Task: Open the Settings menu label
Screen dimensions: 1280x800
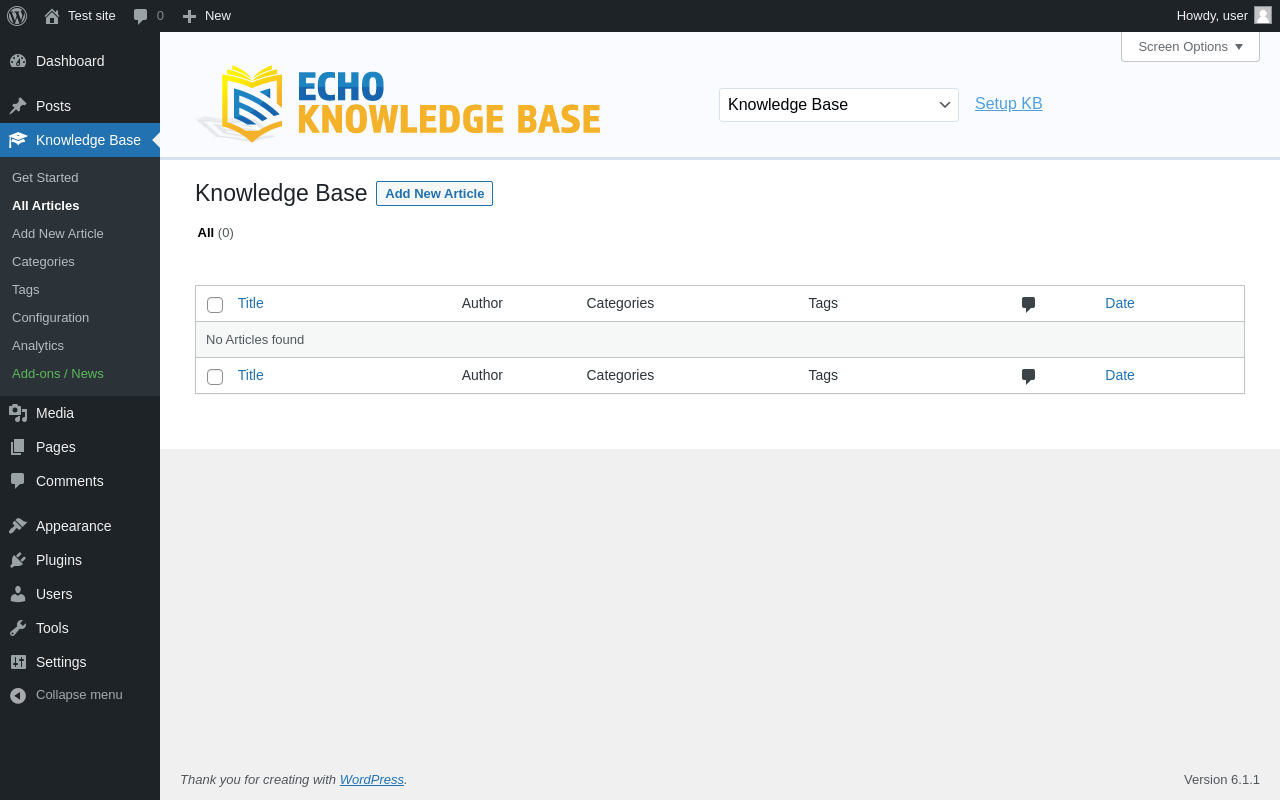Action: pos(61,662)
